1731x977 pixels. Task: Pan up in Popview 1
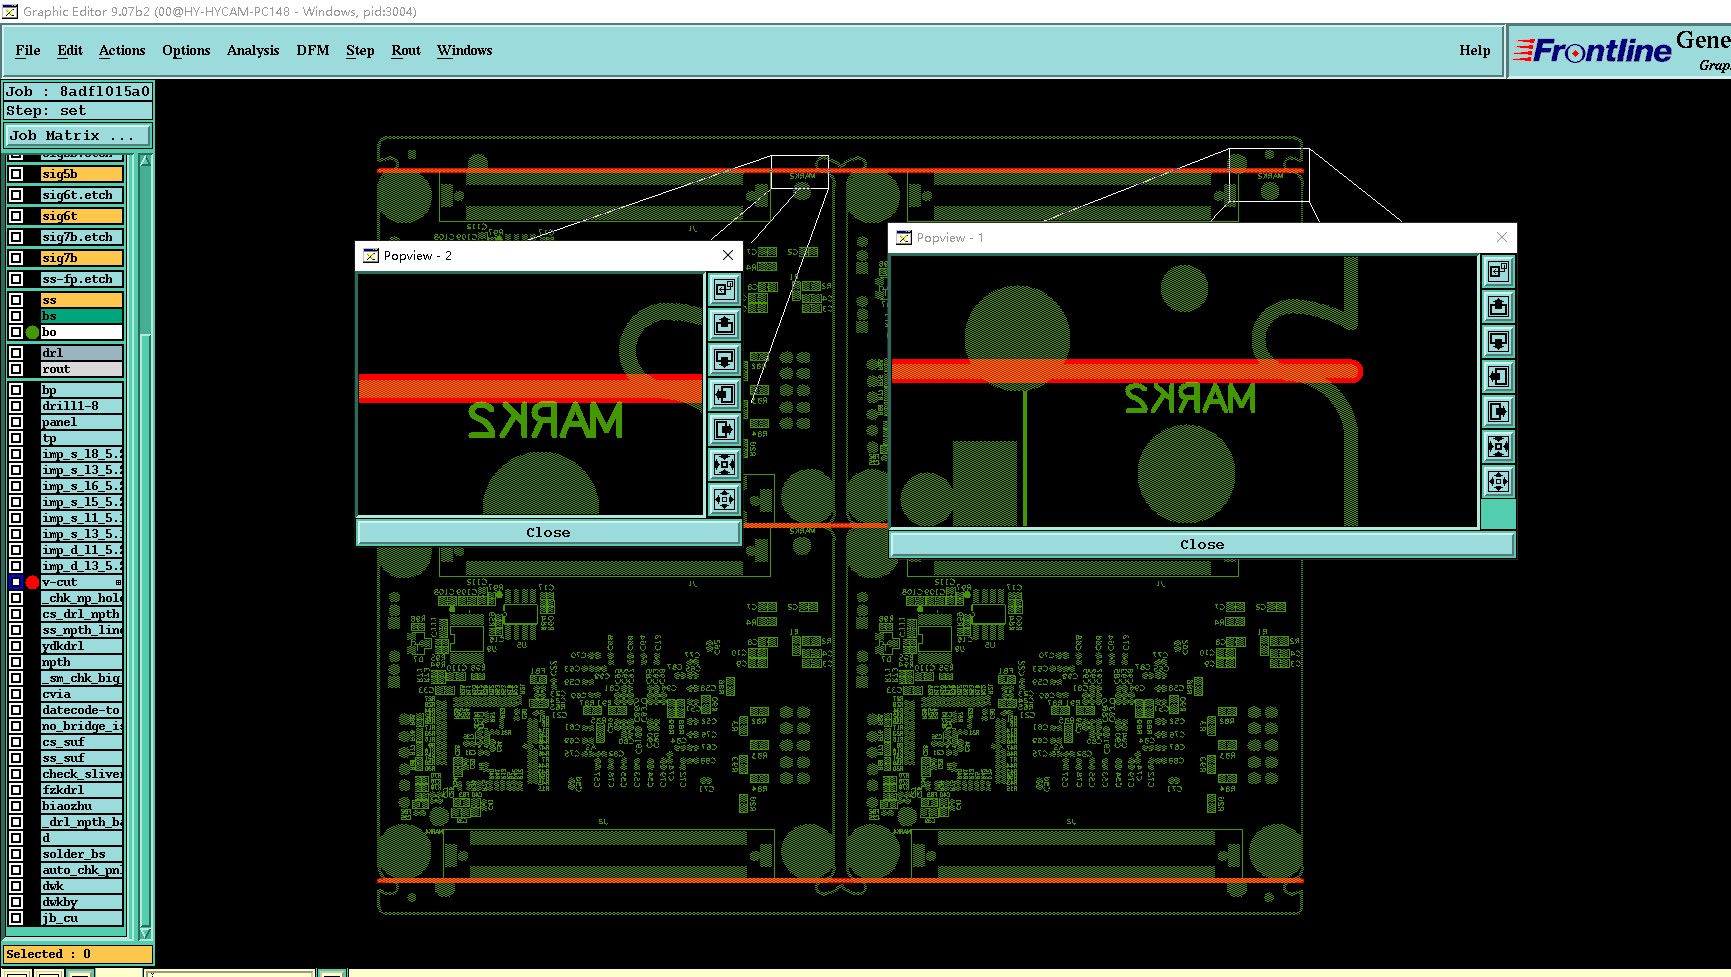click(1498, 306)
